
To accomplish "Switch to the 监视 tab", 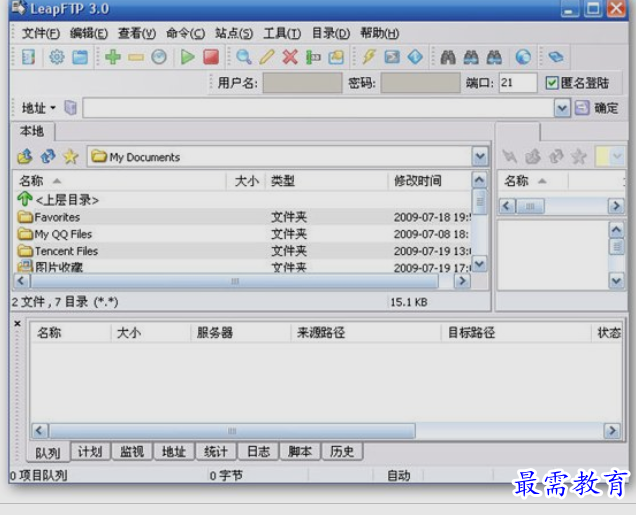I will tap(132, 451).
